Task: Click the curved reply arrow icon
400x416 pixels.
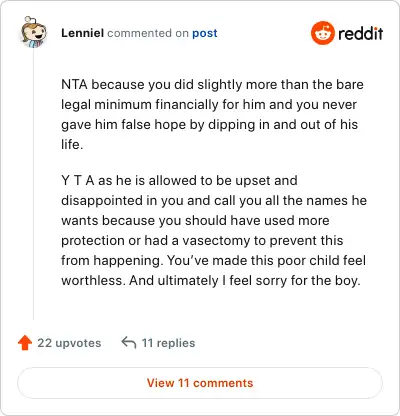Action: (129, 342)
